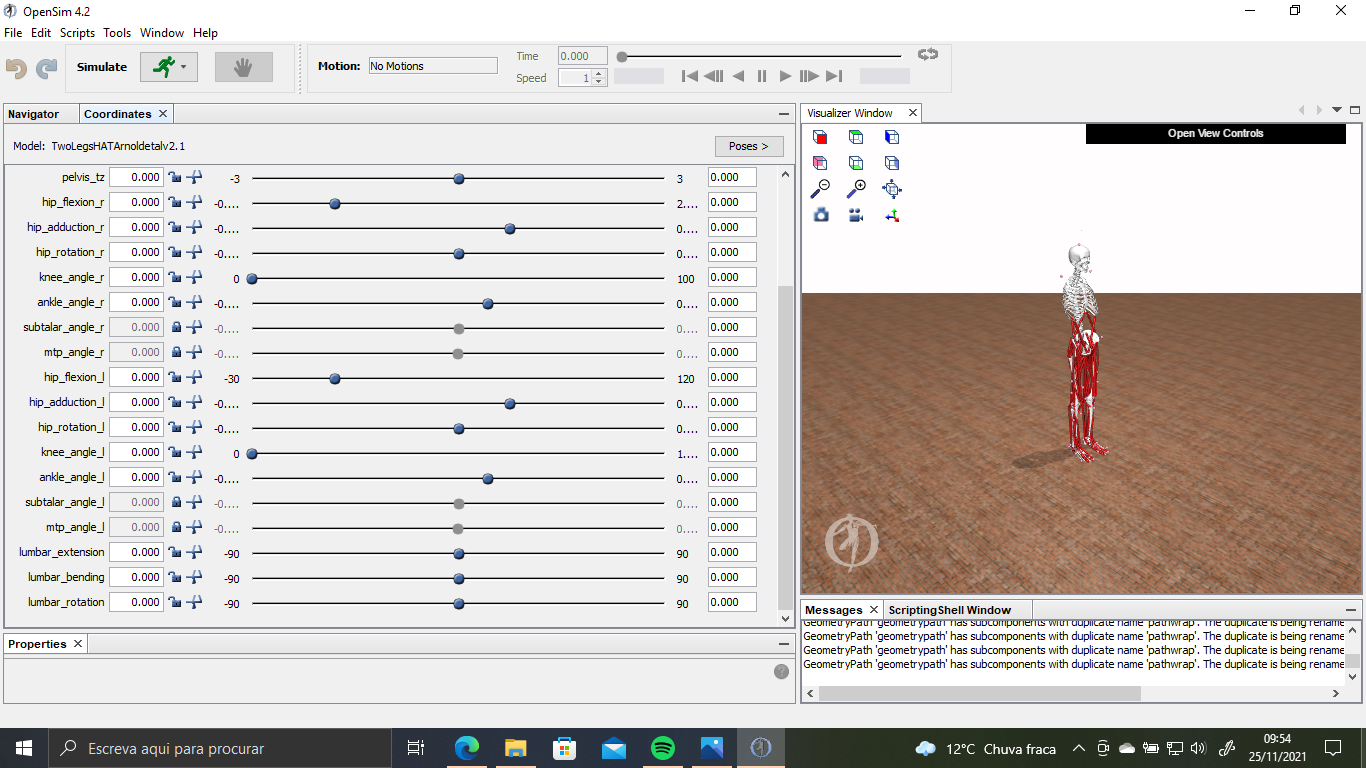Toggle the axes display icon
The width and height of the screenshot is (1366, 768).
[x=892, y=214]
